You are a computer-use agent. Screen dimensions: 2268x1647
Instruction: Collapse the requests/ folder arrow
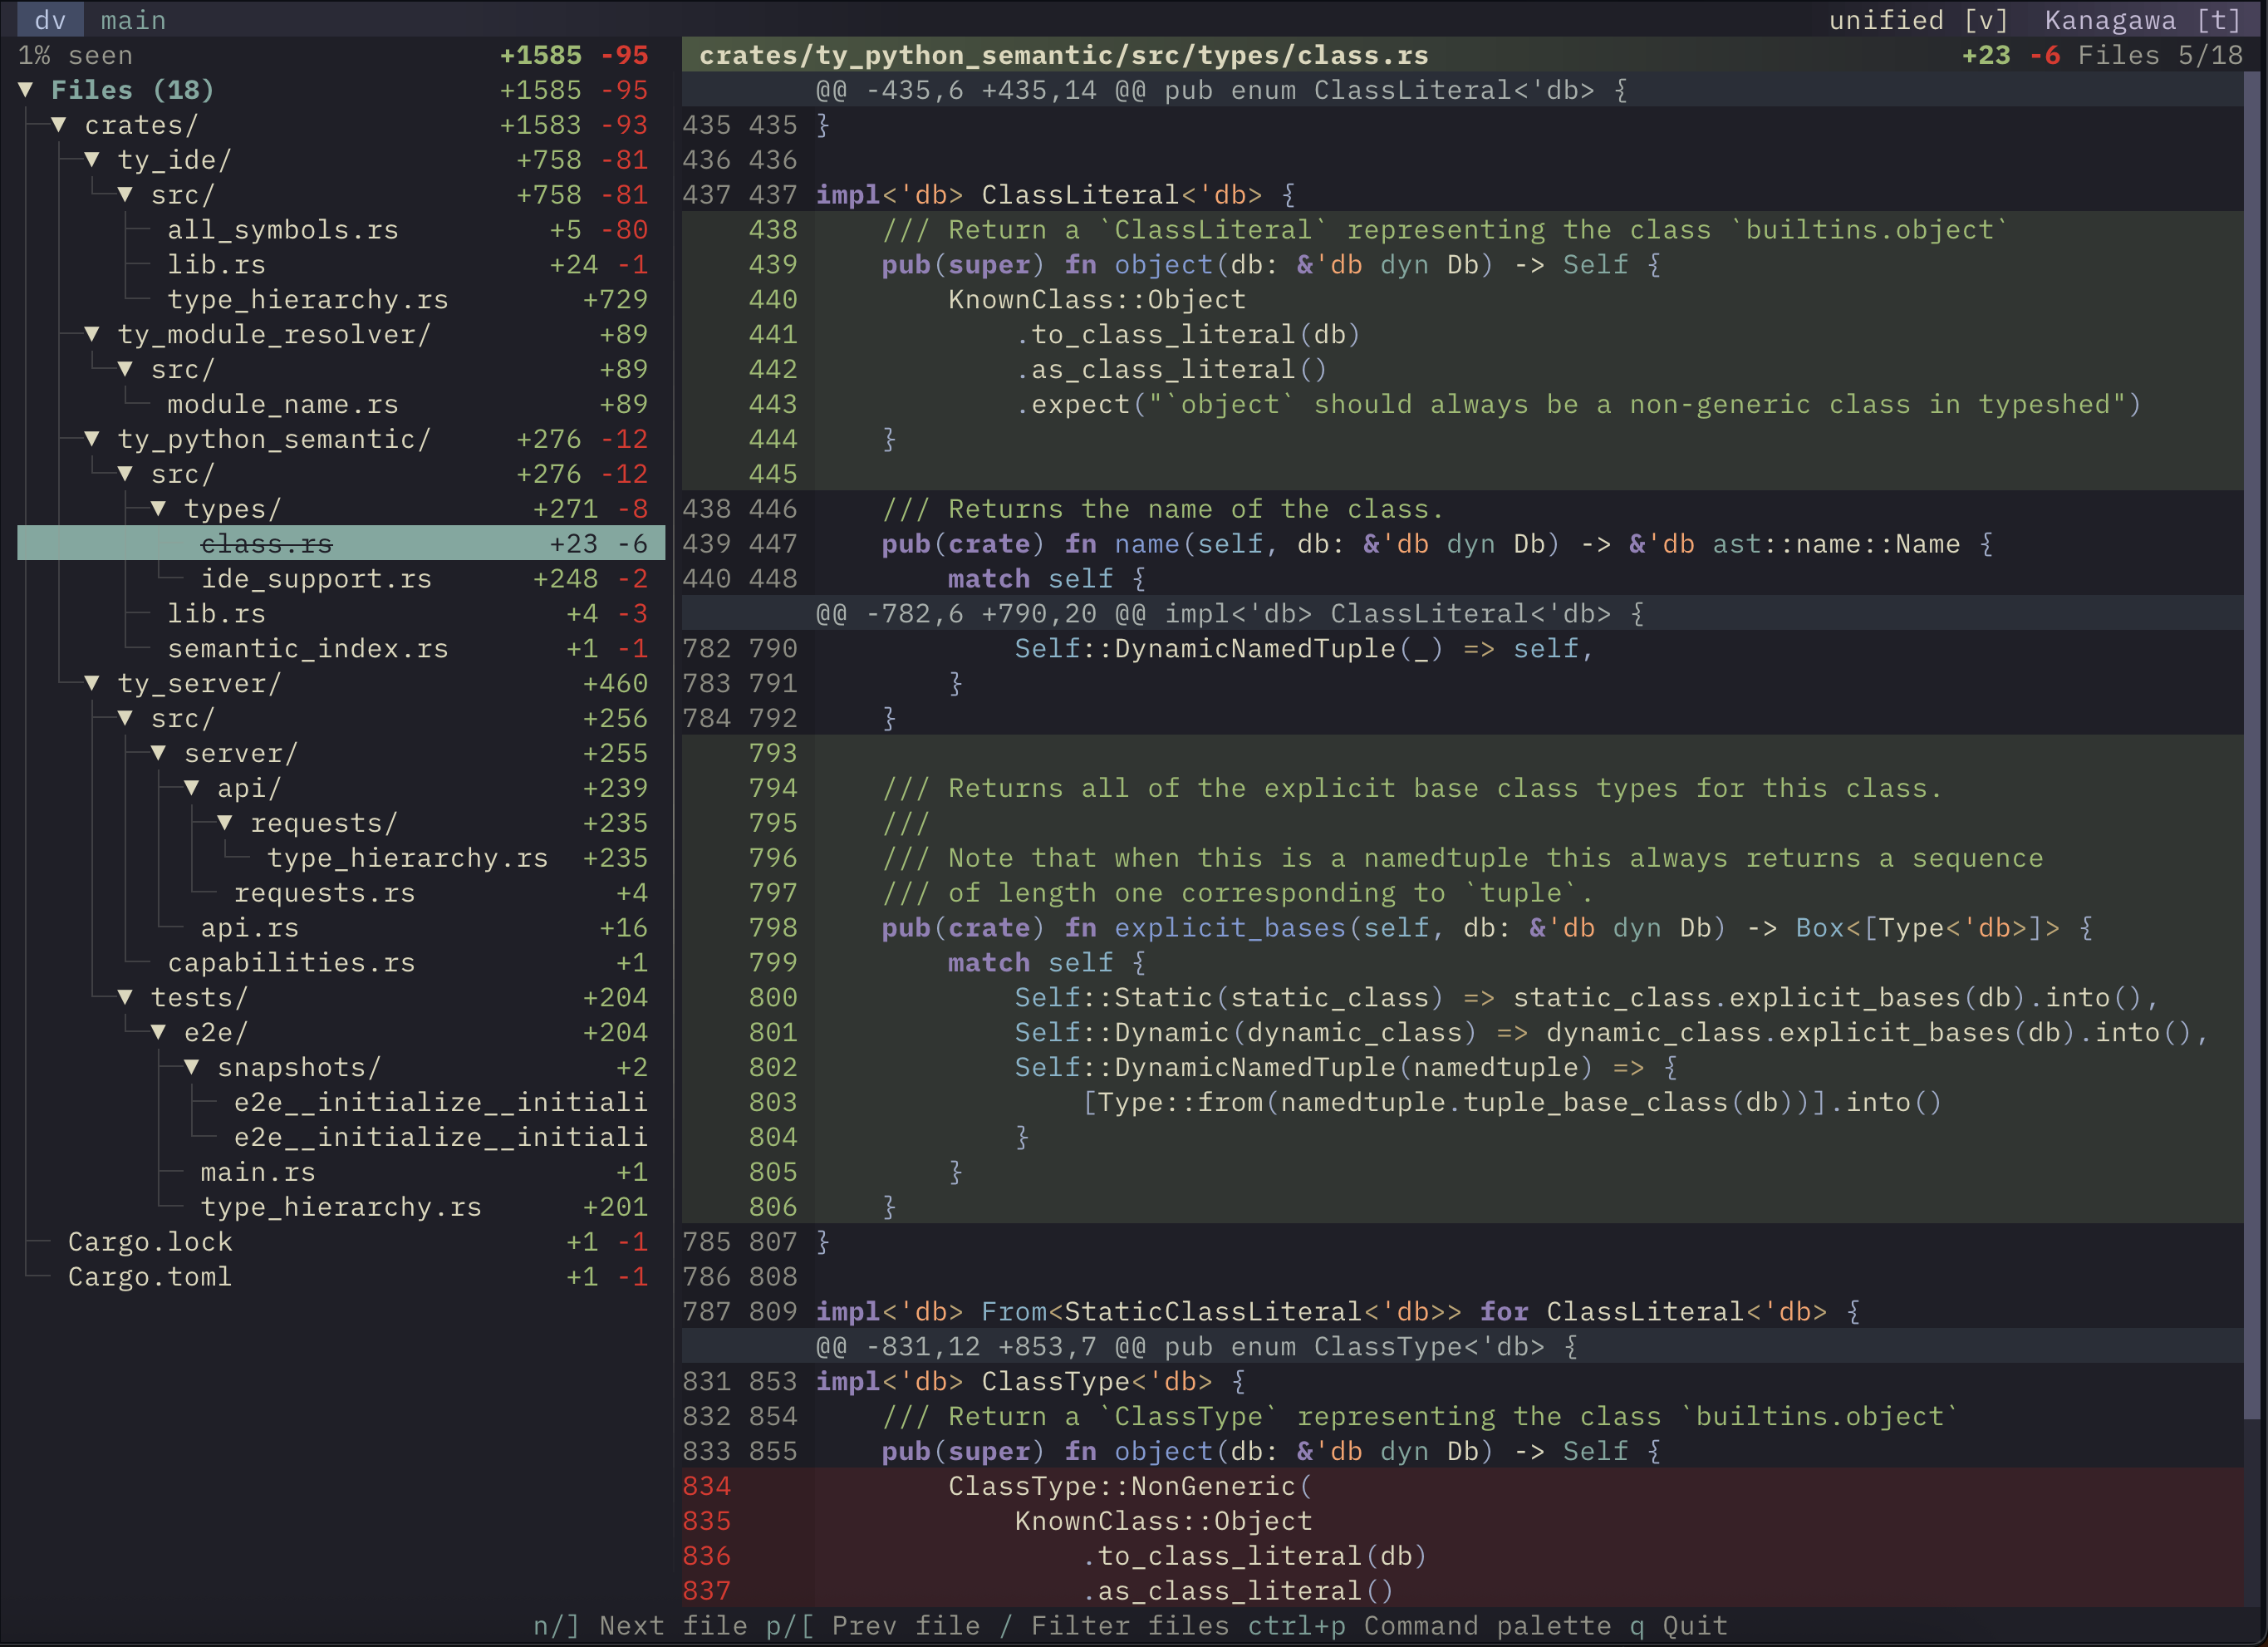pos(226,823)
